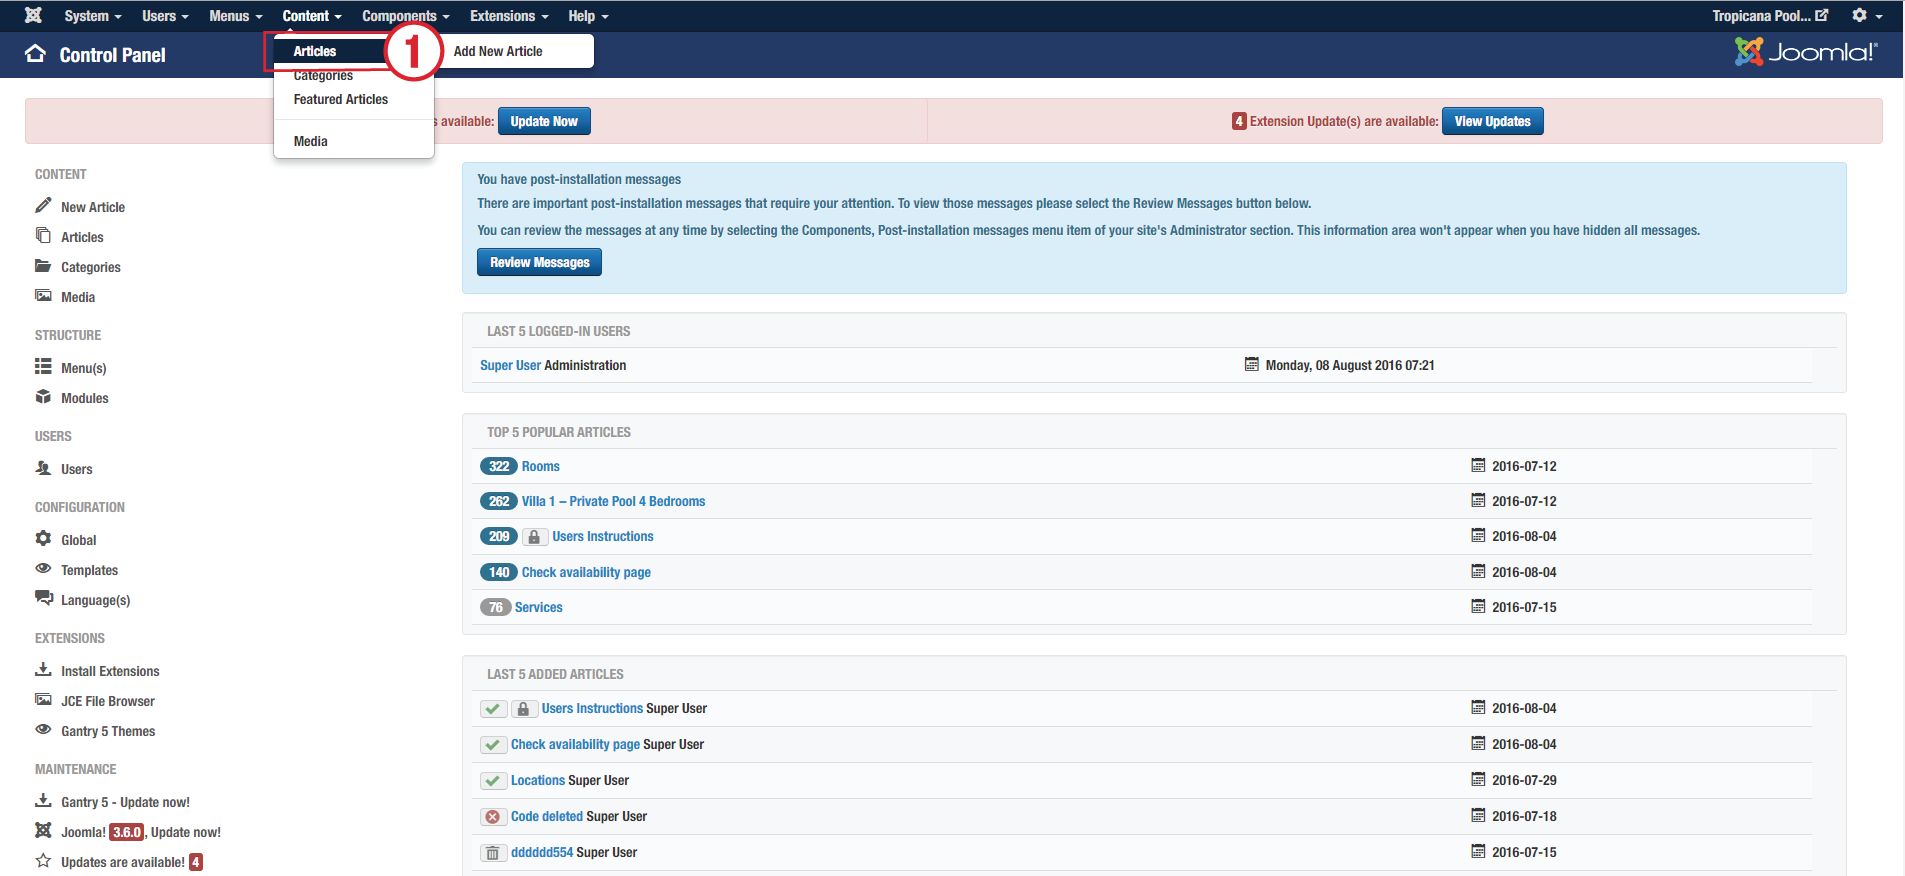Click the Tropicana Pool site name link
Viewport: 1905px width, 876px height.
coord(1761,15)
